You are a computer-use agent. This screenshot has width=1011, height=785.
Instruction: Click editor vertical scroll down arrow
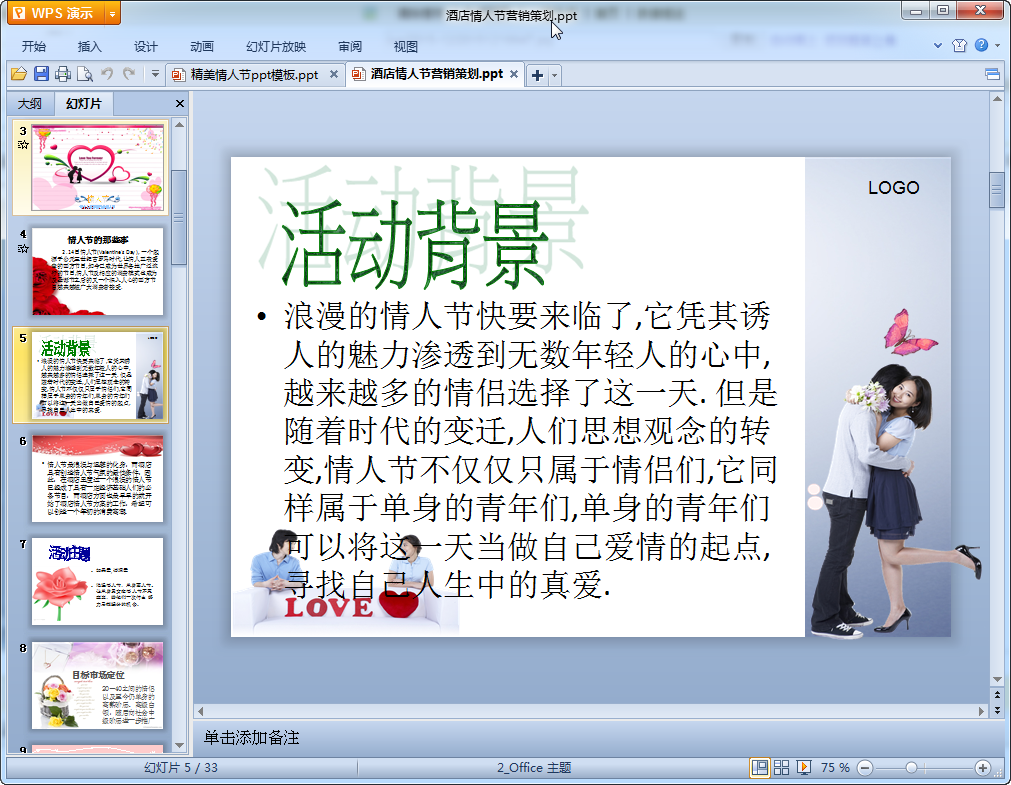(997, 679)
